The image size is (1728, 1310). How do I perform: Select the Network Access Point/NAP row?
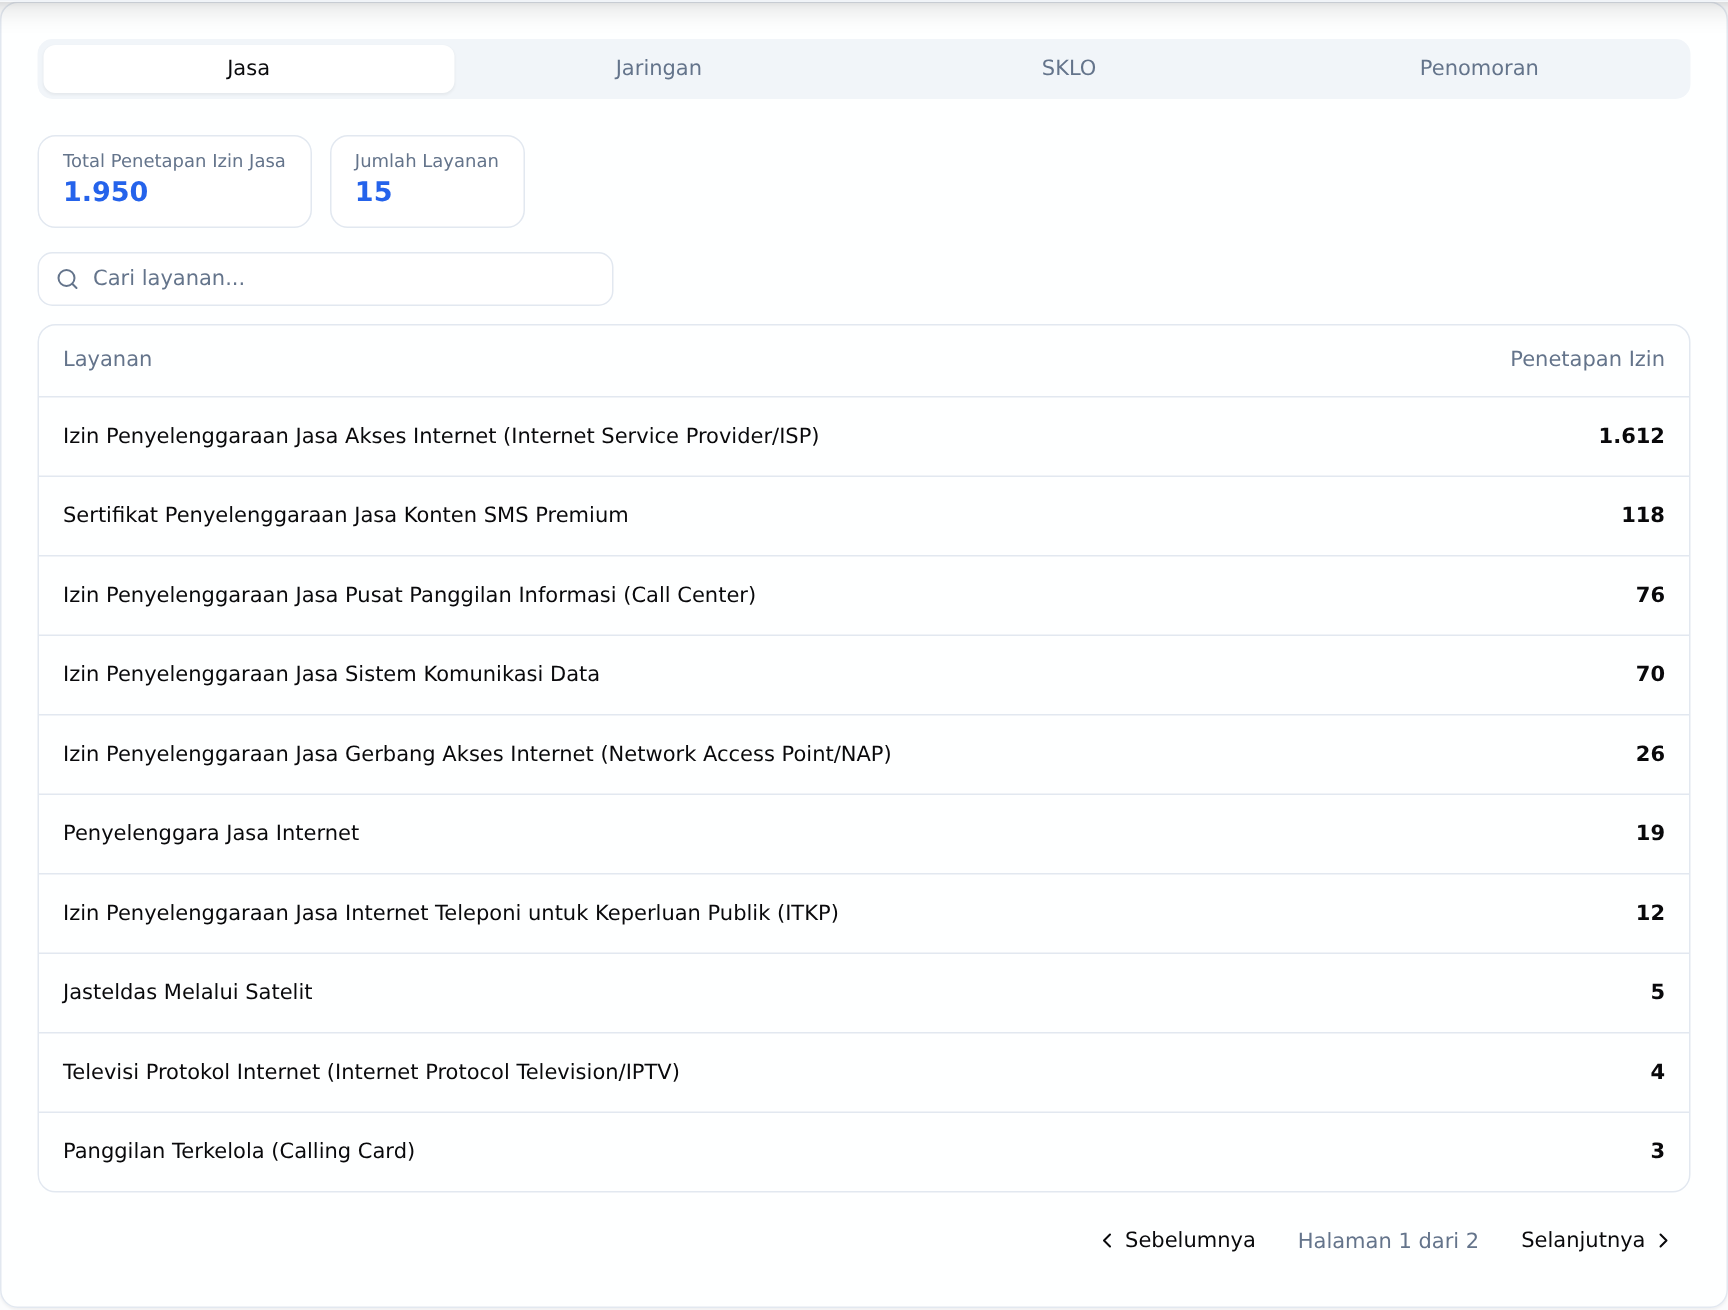click(864, 754)
